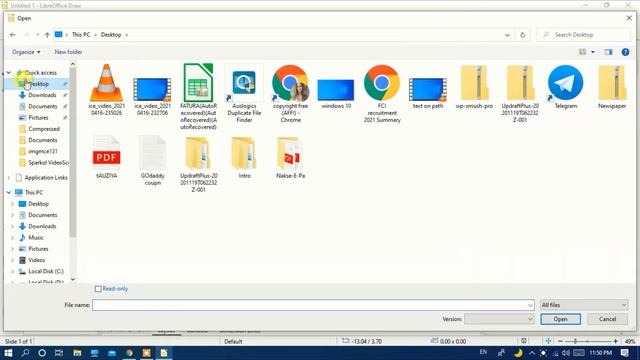Click the Open button
Image resolution: width=640 pixels, height=360 pixels.
point(560,319)
